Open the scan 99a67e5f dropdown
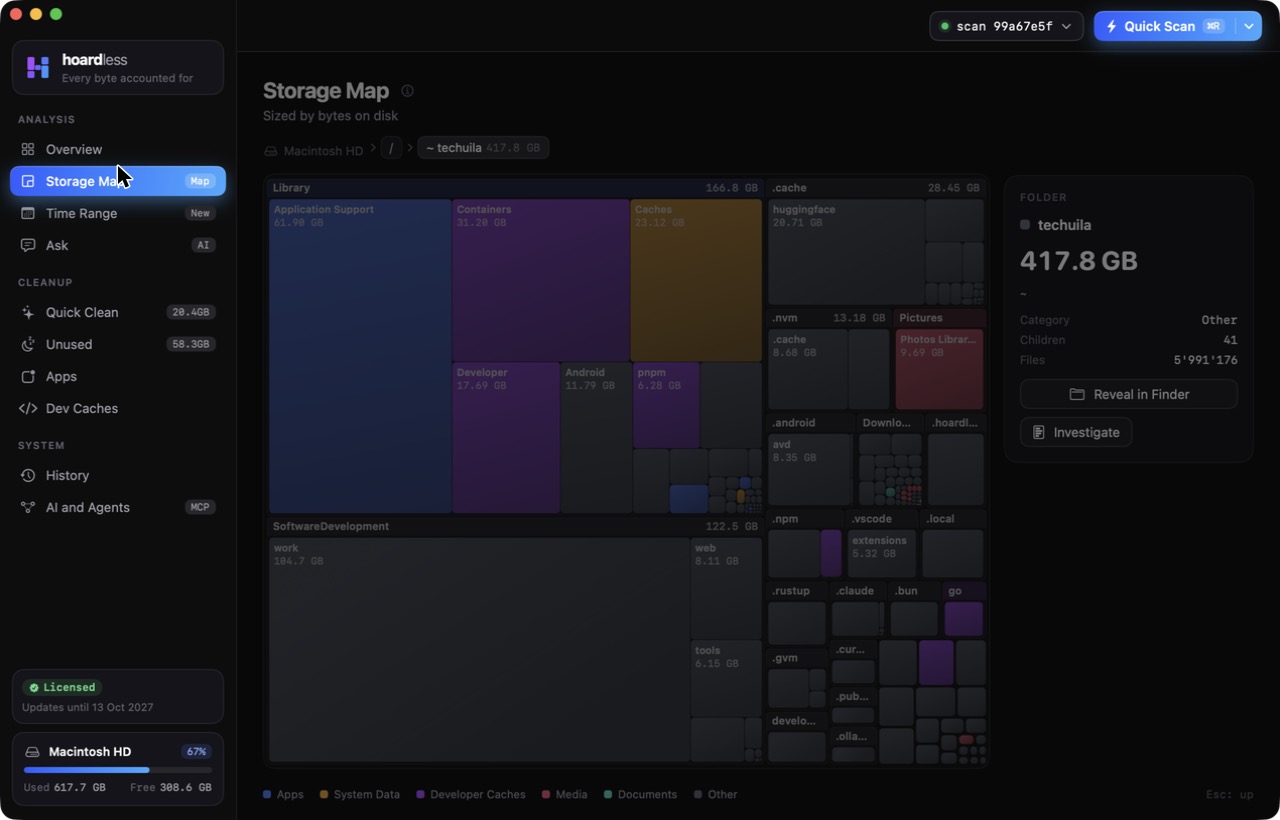The height and width of the screenshot is (820, 1280). pyautogui.click(x=1006, y=26)
